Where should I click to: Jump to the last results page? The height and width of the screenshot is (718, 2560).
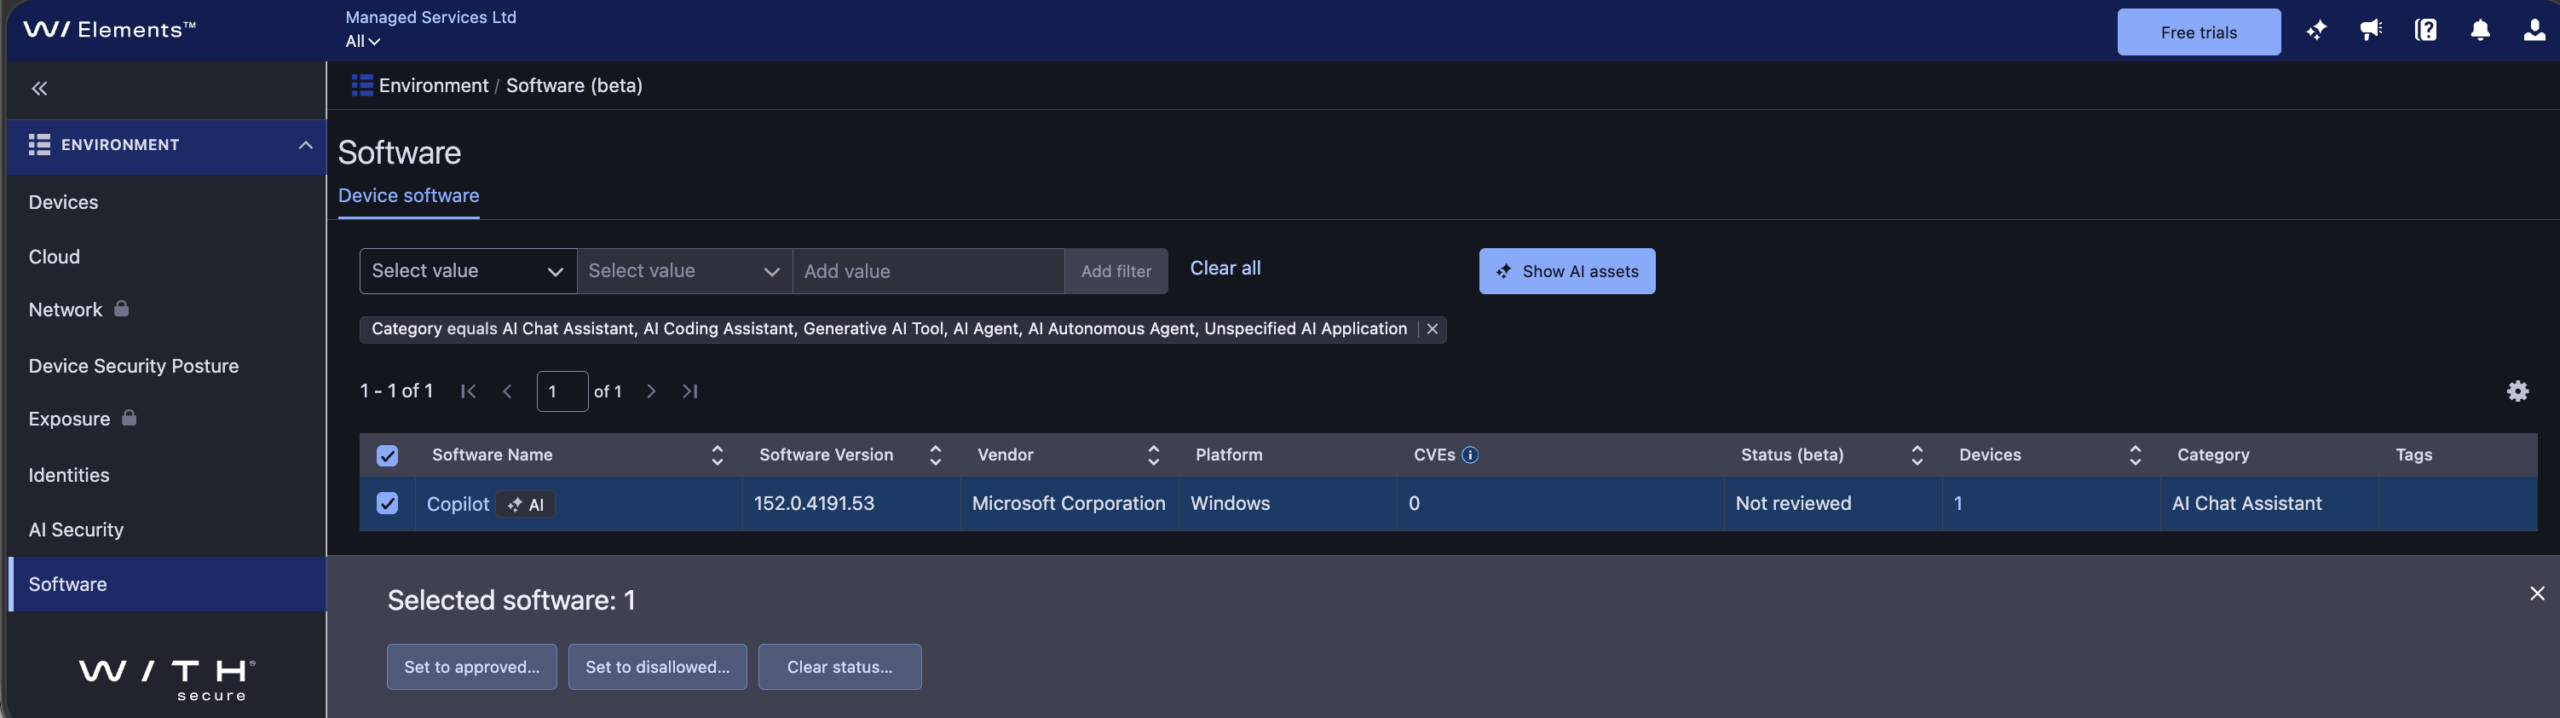690,391
